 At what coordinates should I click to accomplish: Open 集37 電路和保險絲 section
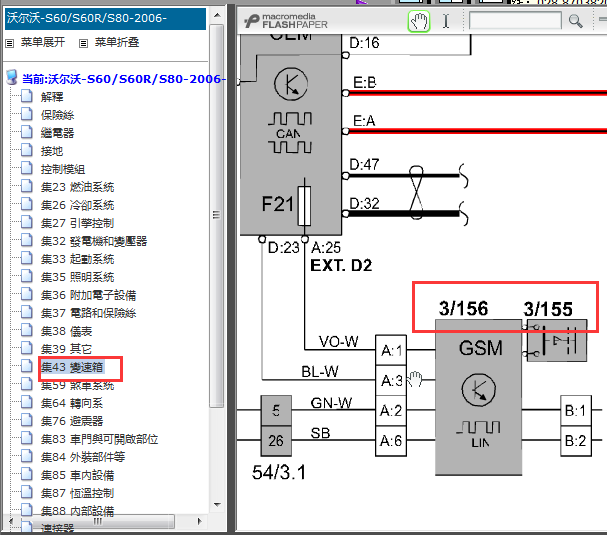89,313
